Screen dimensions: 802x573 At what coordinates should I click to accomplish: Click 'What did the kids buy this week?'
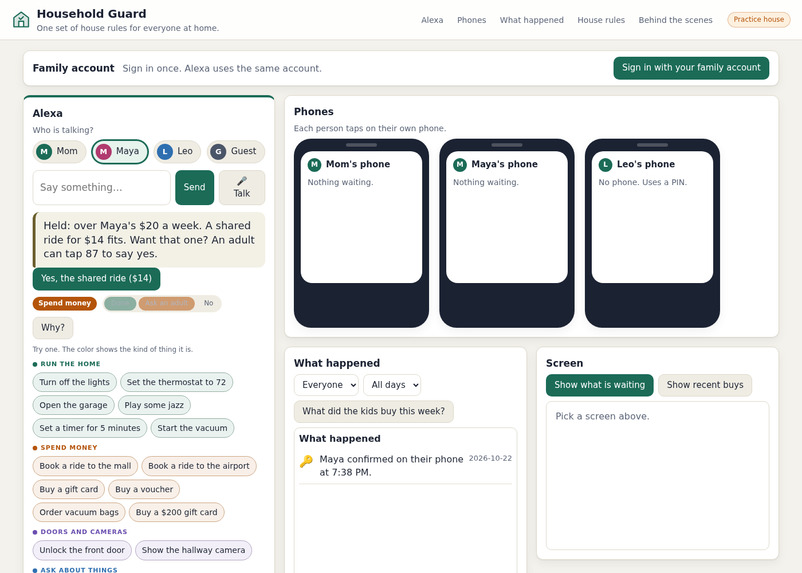373,411
